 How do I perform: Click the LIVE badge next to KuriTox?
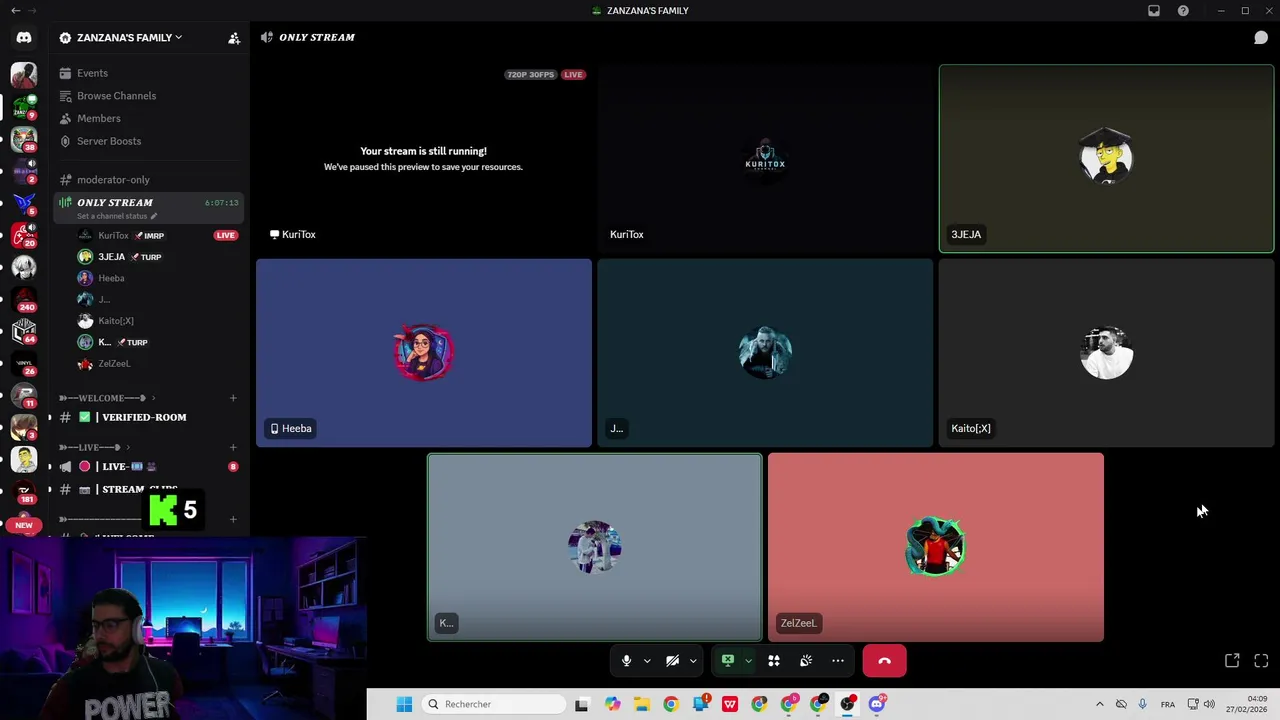[x=226, y=235]
